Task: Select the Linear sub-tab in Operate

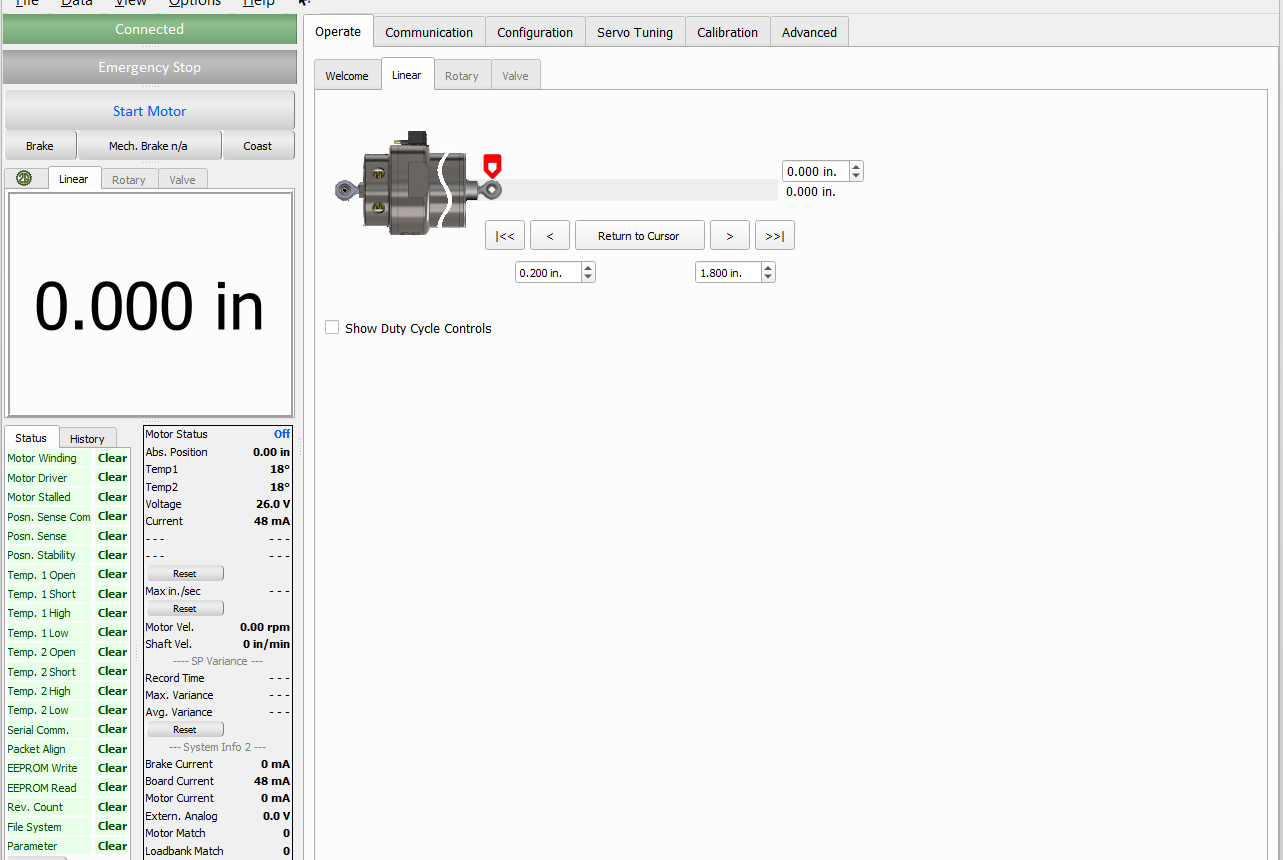Action: 407,74
